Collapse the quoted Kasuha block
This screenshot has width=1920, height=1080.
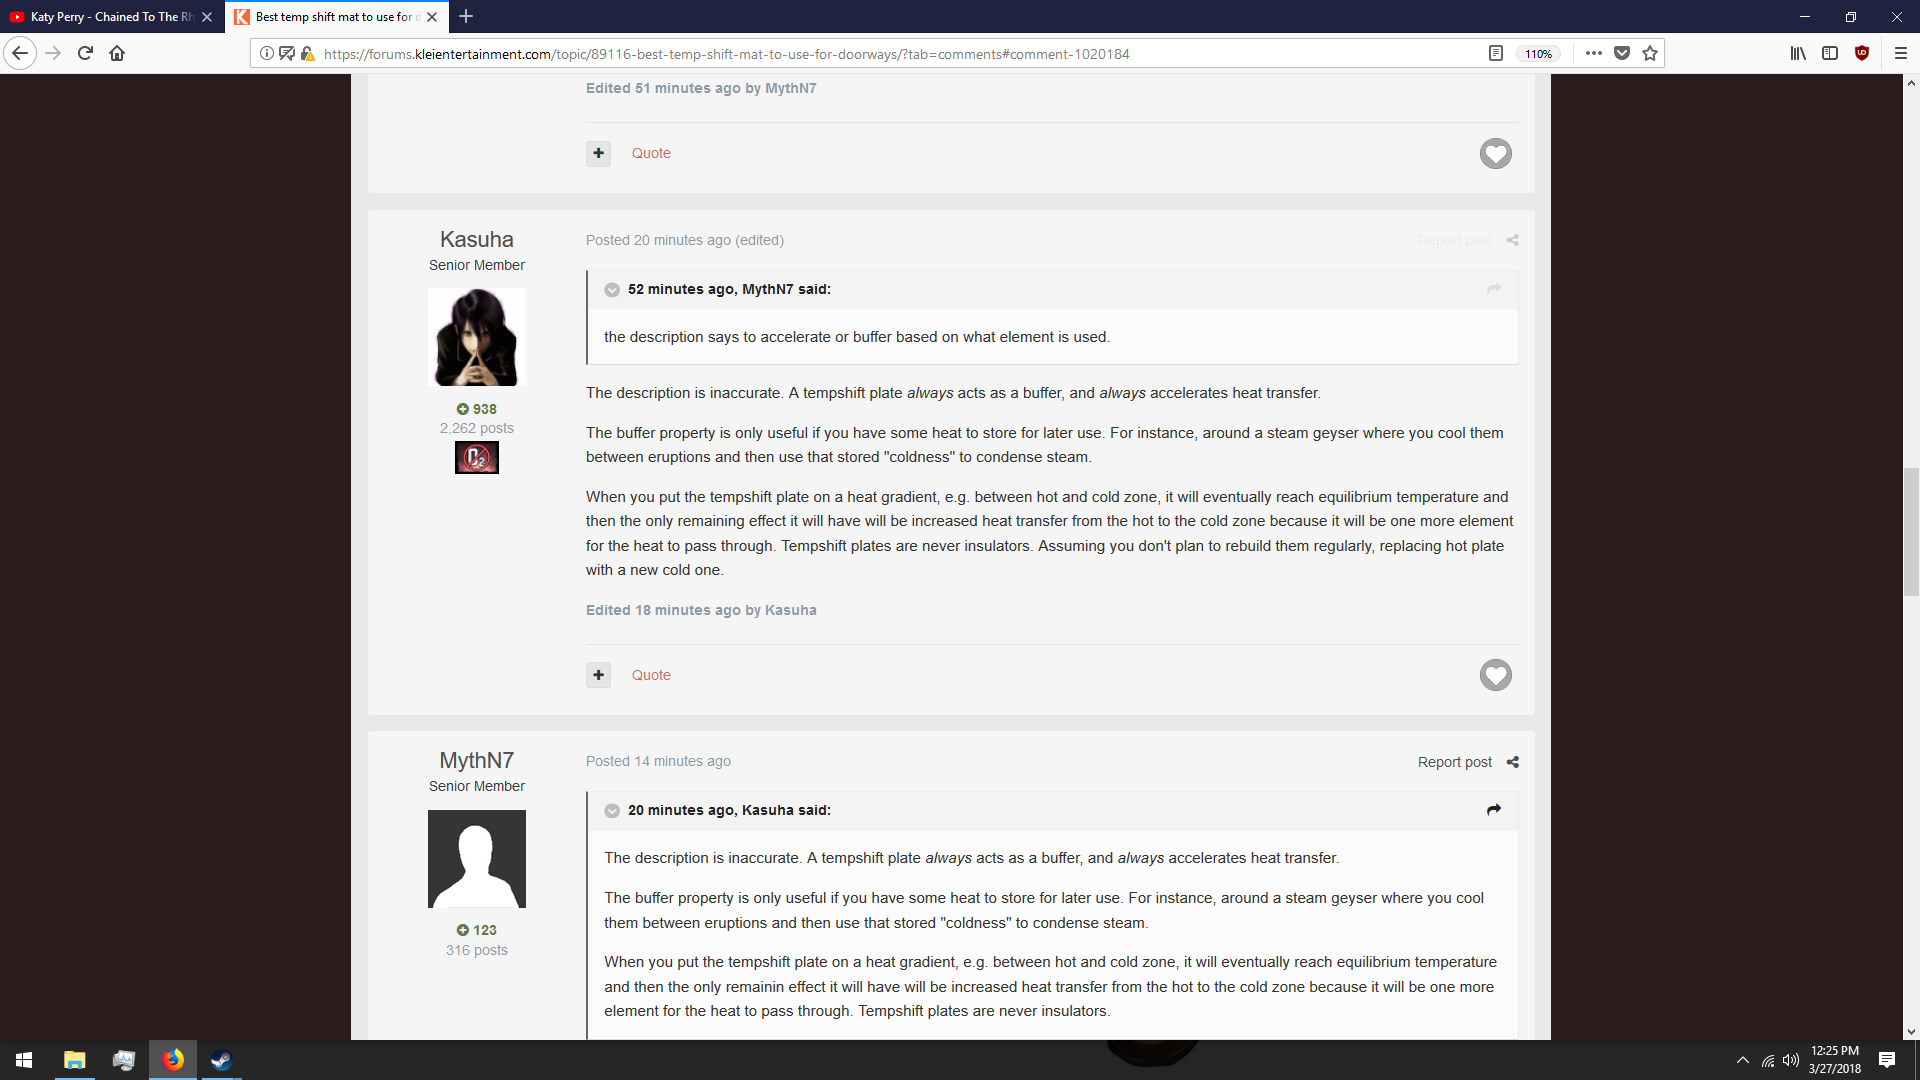pyautogui.click(x=612, y=811)
